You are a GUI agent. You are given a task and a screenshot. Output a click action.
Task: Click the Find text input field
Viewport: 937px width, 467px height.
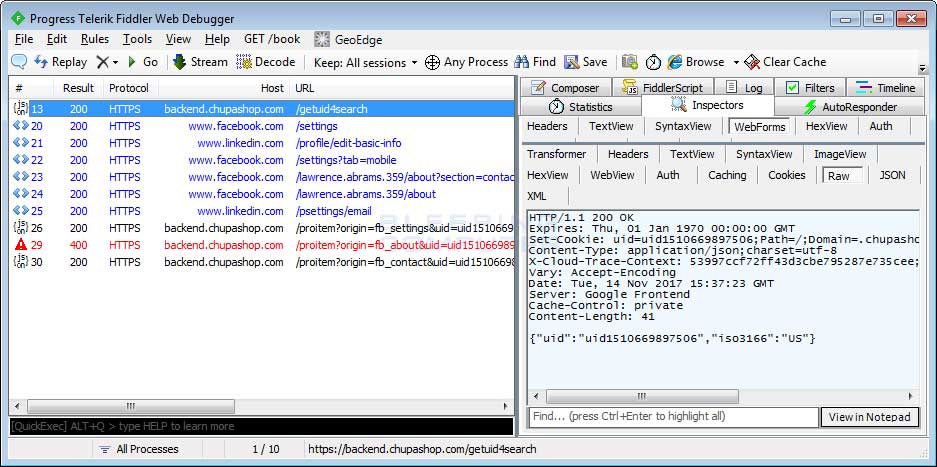point(673,417)
